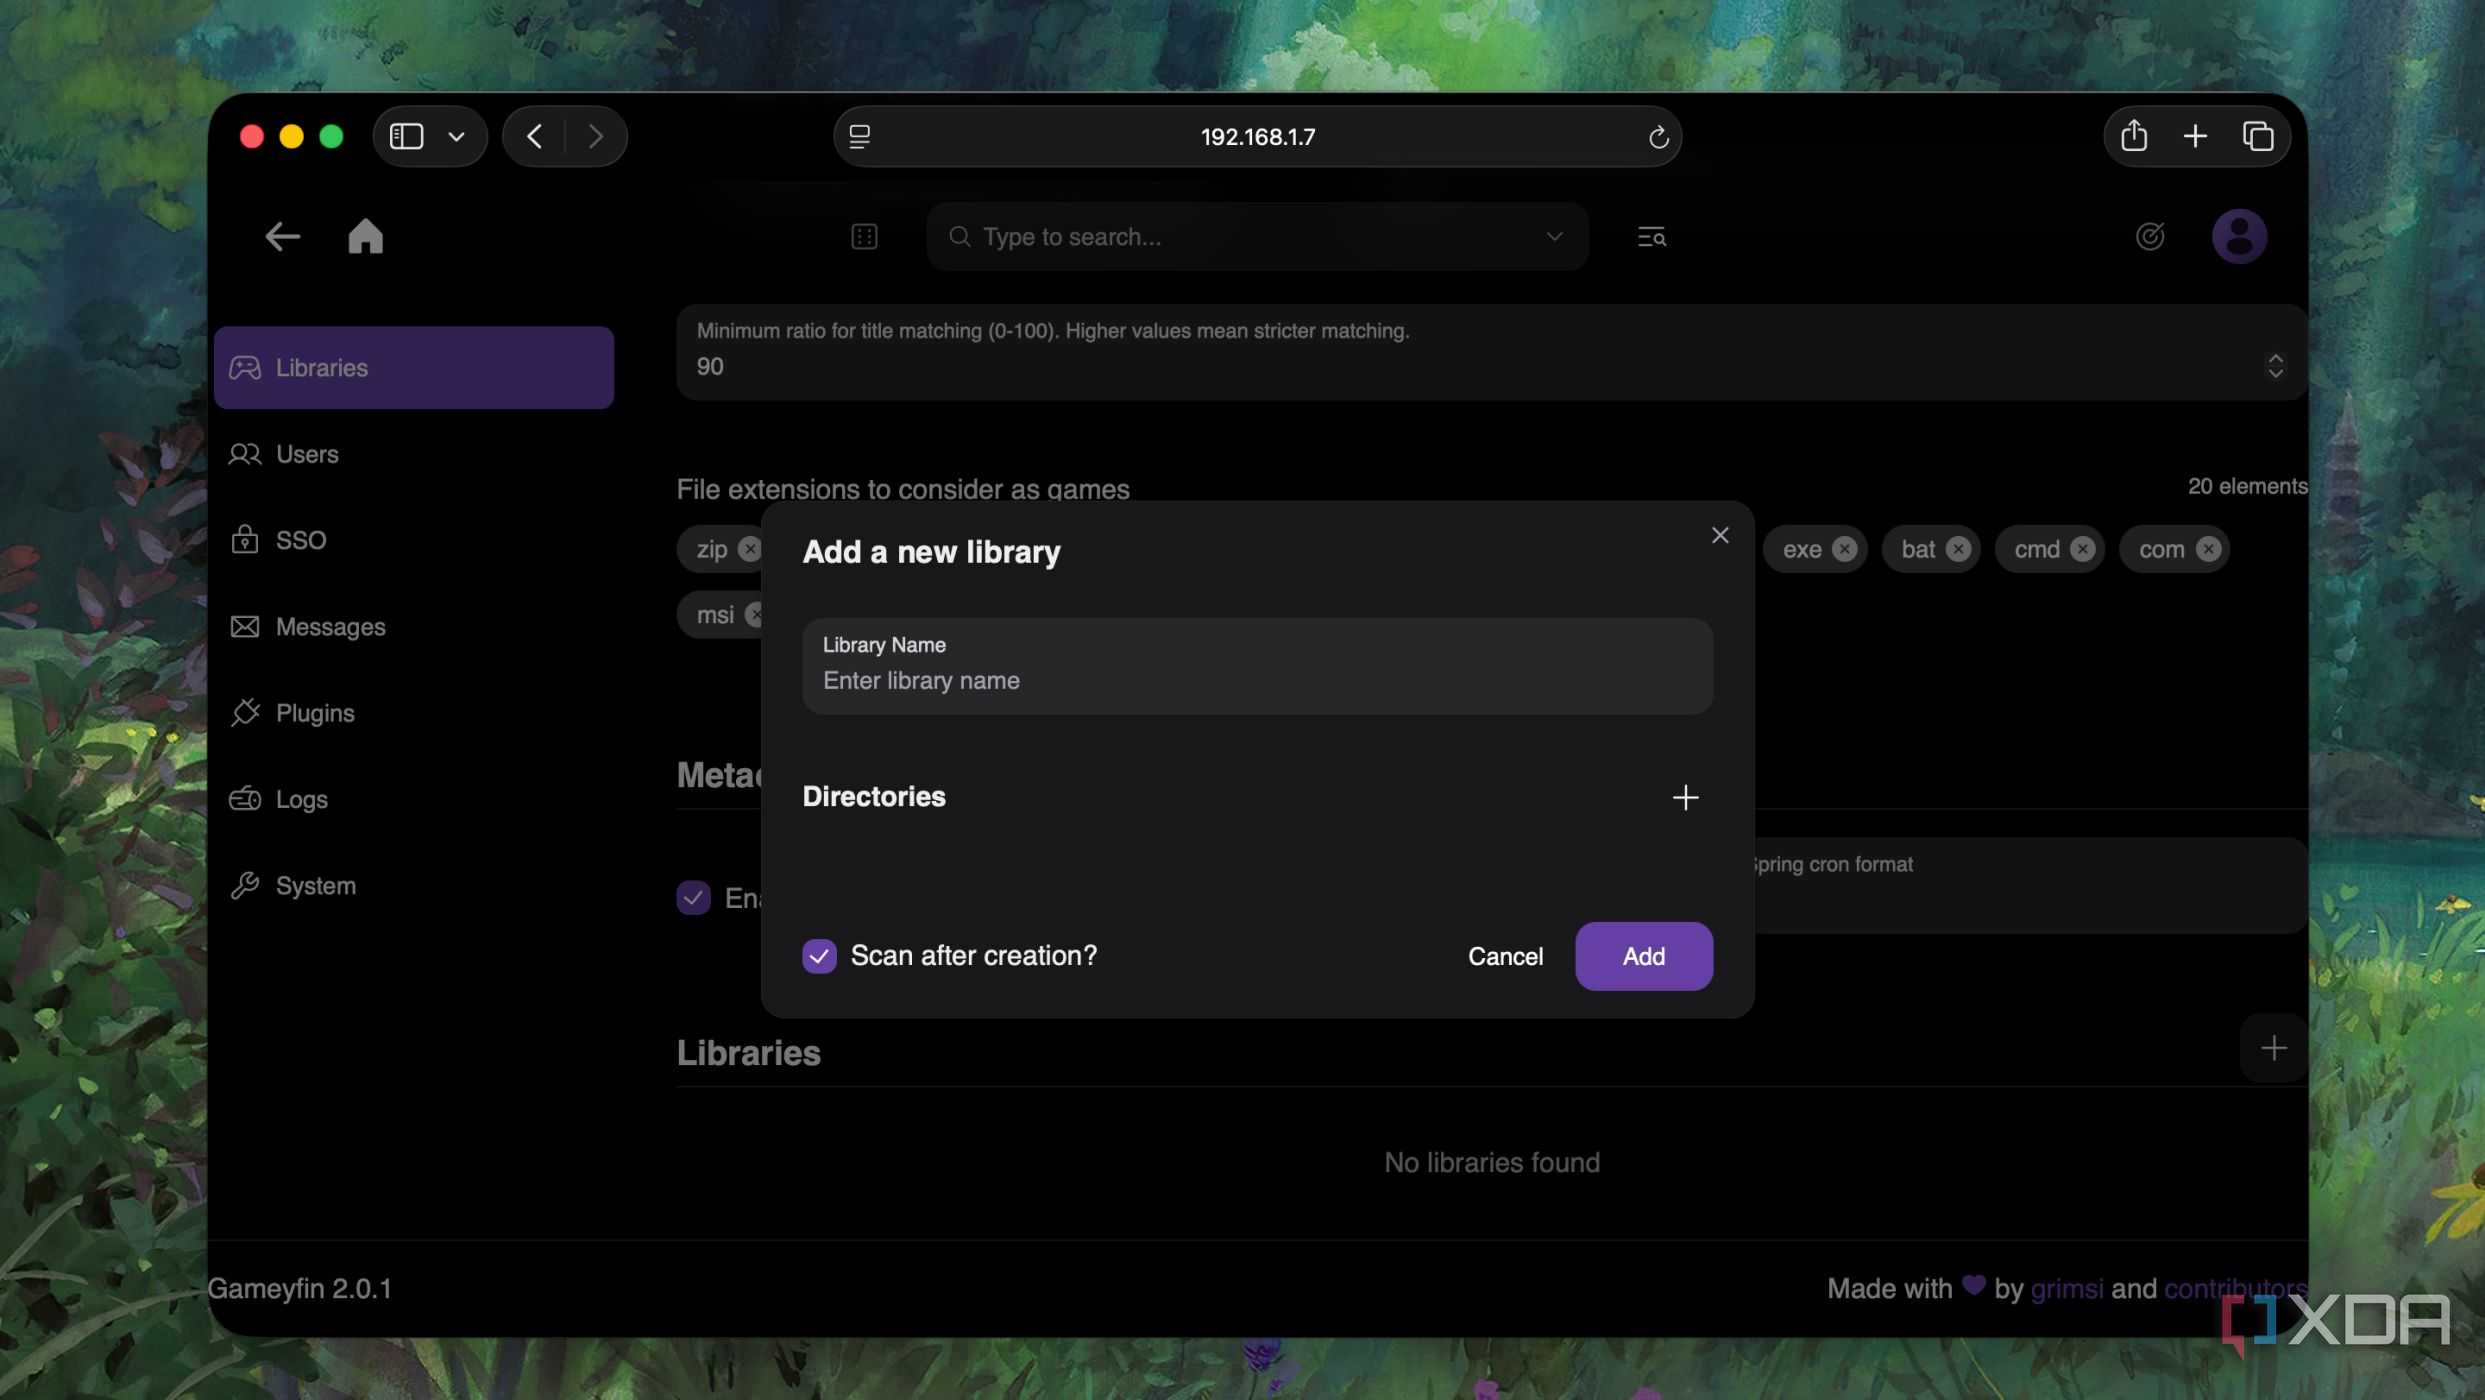Expand the search bar dropdown chevron

[1553, 237]
